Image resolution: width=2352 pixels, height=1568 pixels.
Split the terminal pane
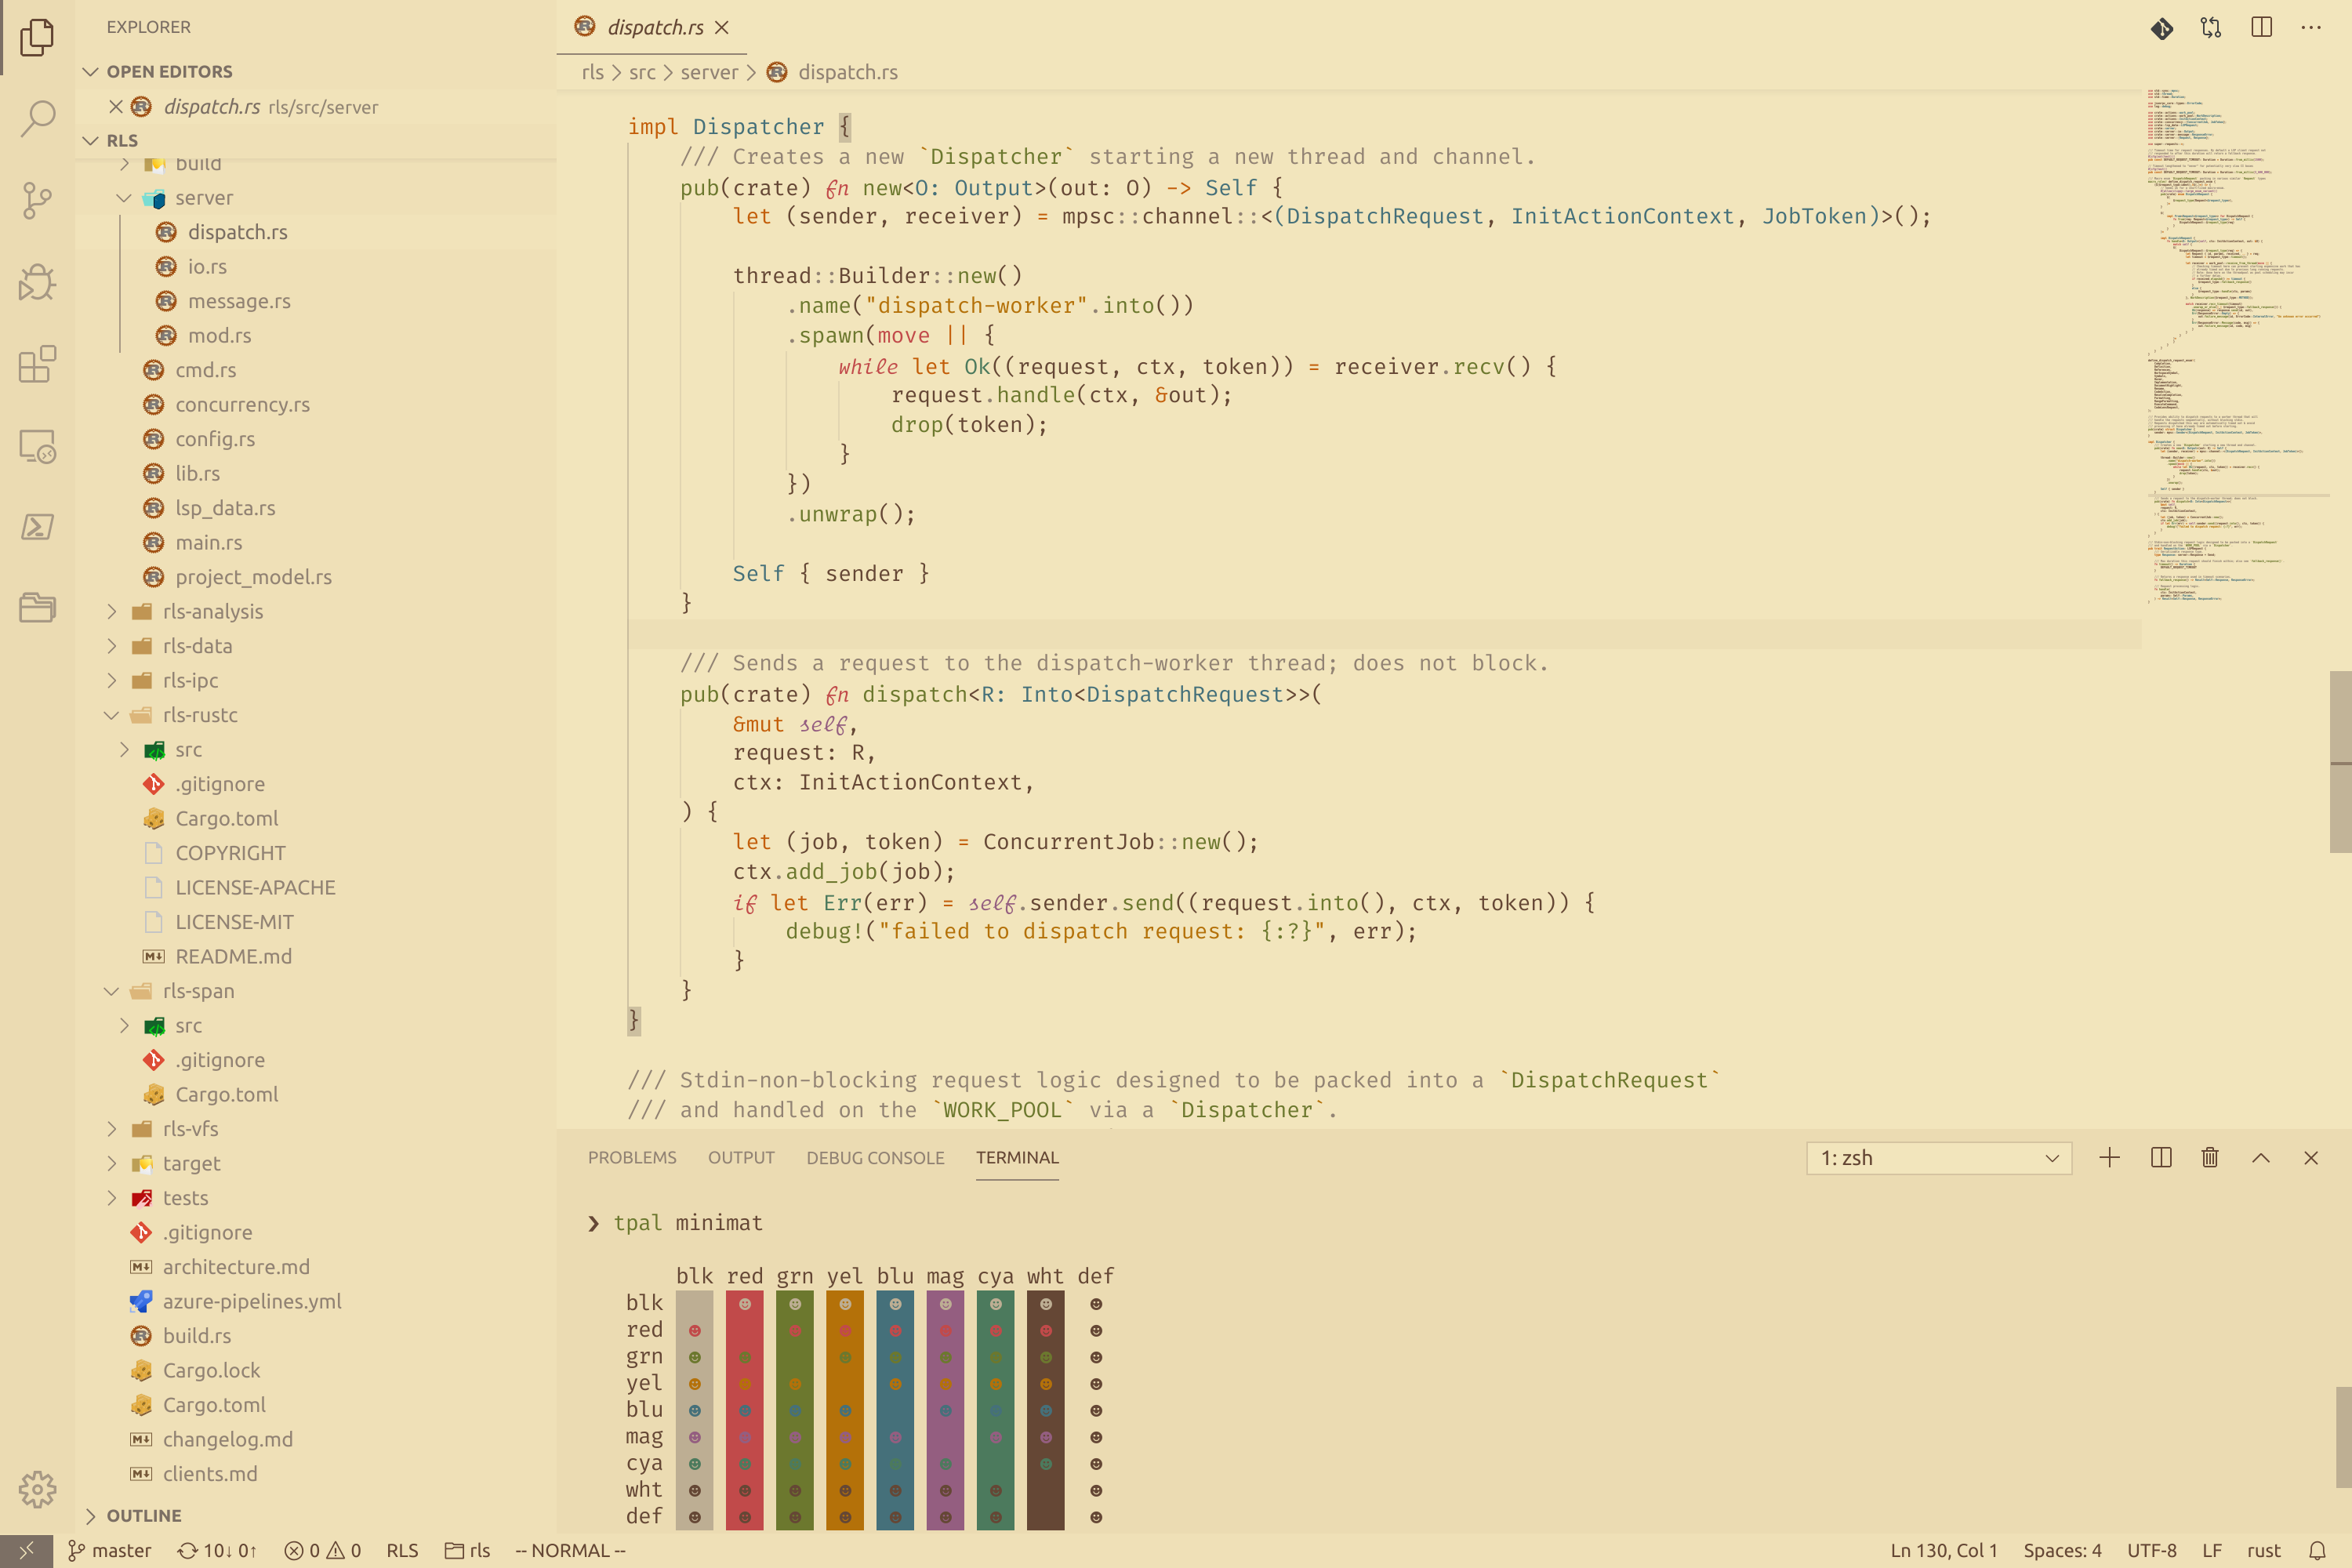pyautogui.click(x=2160, y=1157)
